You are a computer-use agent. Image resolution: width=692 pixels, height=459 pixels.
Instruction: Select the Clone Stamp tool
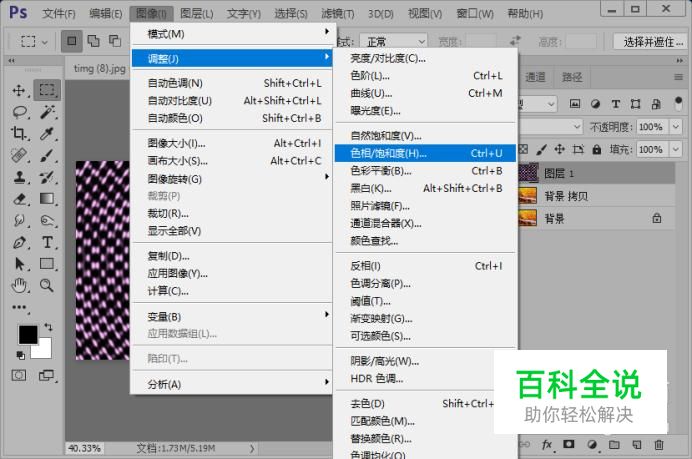pyautogui.click(x=19, y=177)
